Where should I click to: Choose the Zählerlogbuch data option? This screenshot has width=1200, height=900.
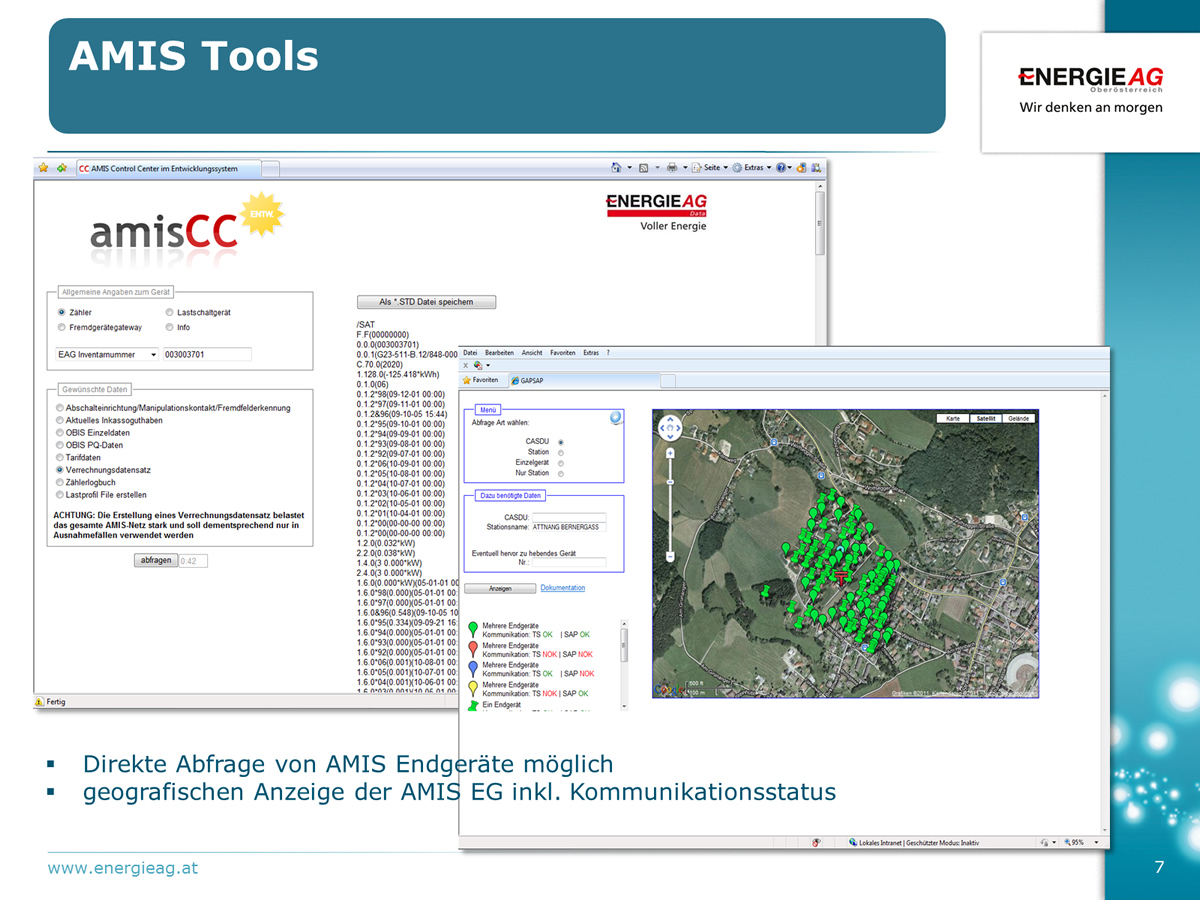tap(61, 482)
